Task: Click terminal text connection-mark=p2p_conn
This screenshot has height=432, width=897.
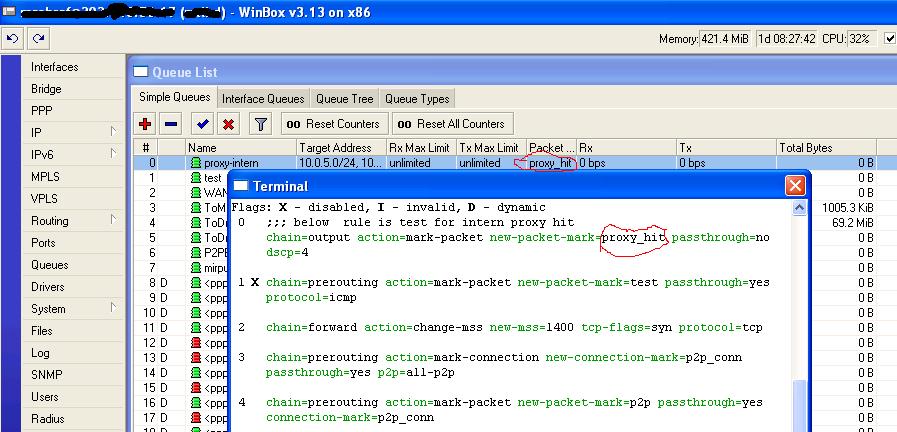Action: pos(350,417)
